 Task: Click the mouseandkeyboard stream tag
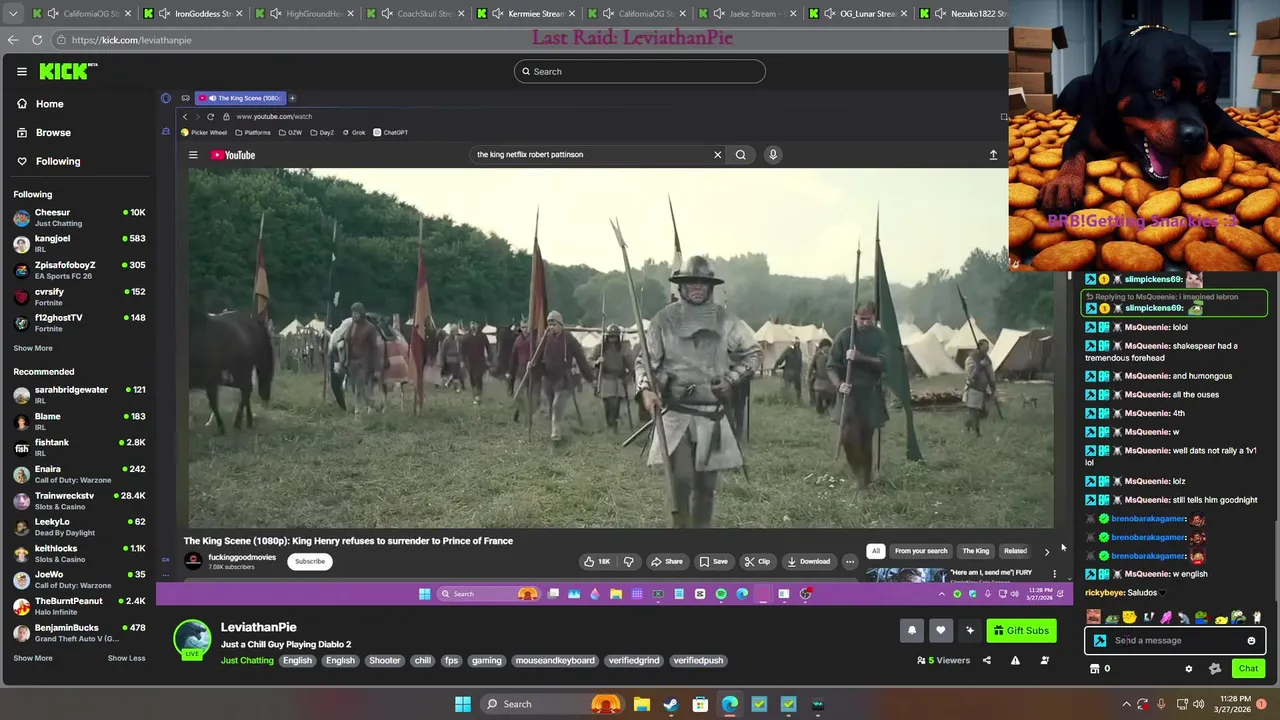[555, 660]
